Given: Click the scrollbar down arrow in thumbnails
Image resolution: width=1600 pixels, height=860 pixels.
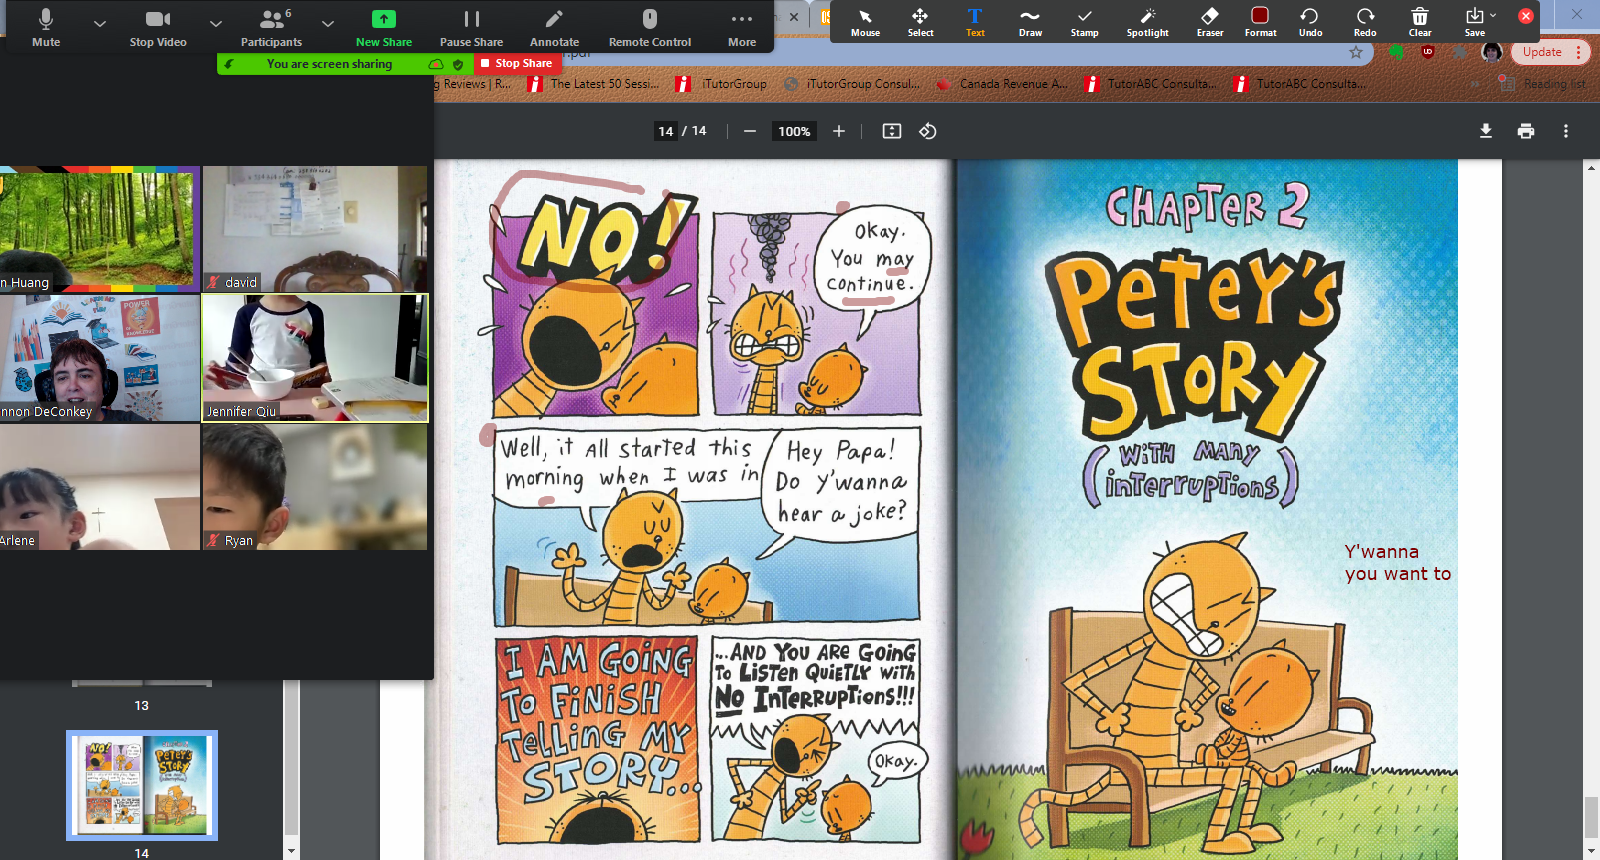Looking at the screenshot, I should [291, 851].
